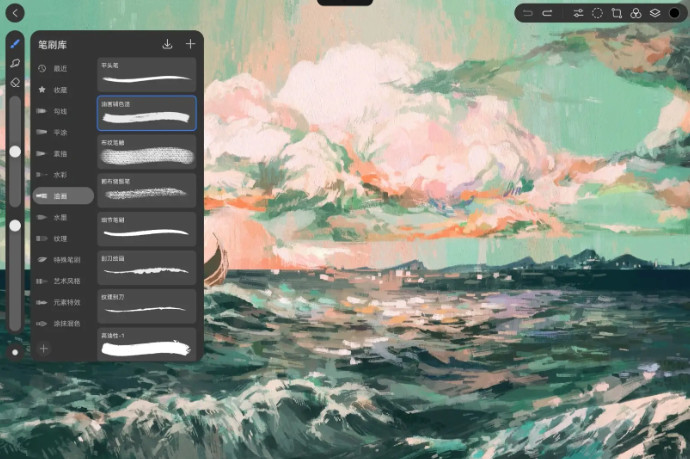
Task: Click the brush size slider handle
Action: point(15,151)
